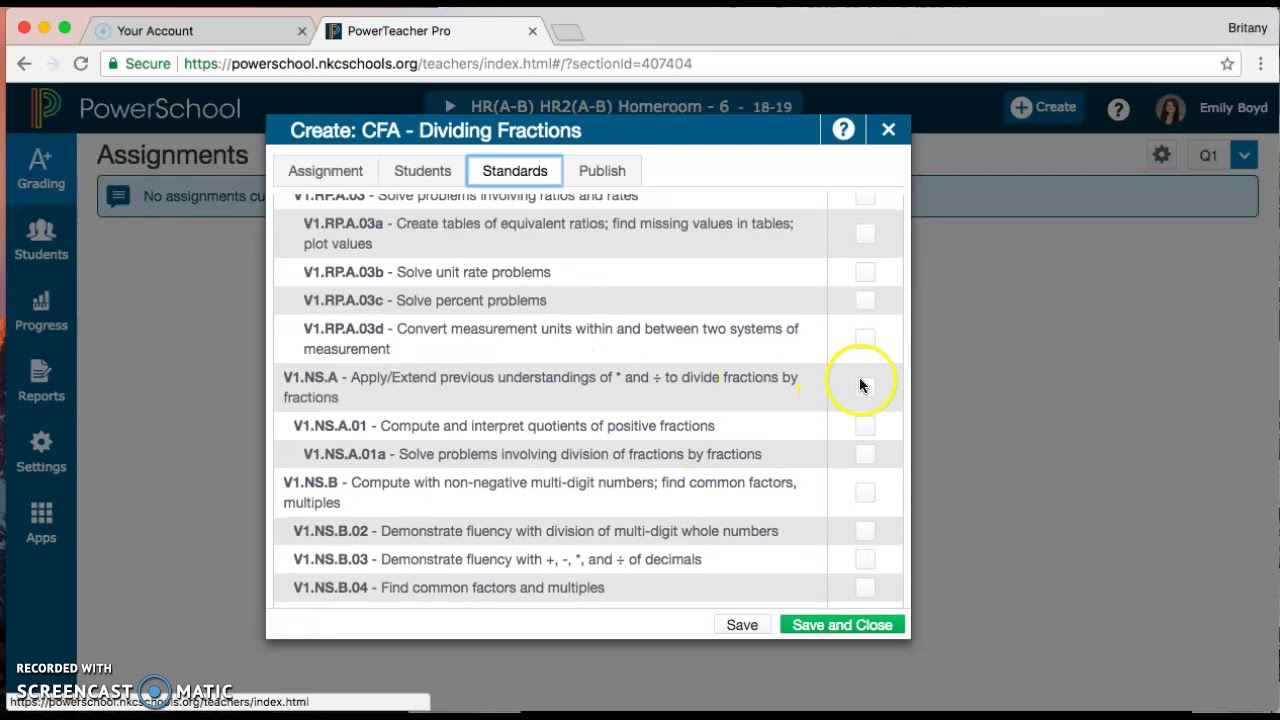Click the help icon in top navigation bar

pyautogui.click(x=1118, y=109)
